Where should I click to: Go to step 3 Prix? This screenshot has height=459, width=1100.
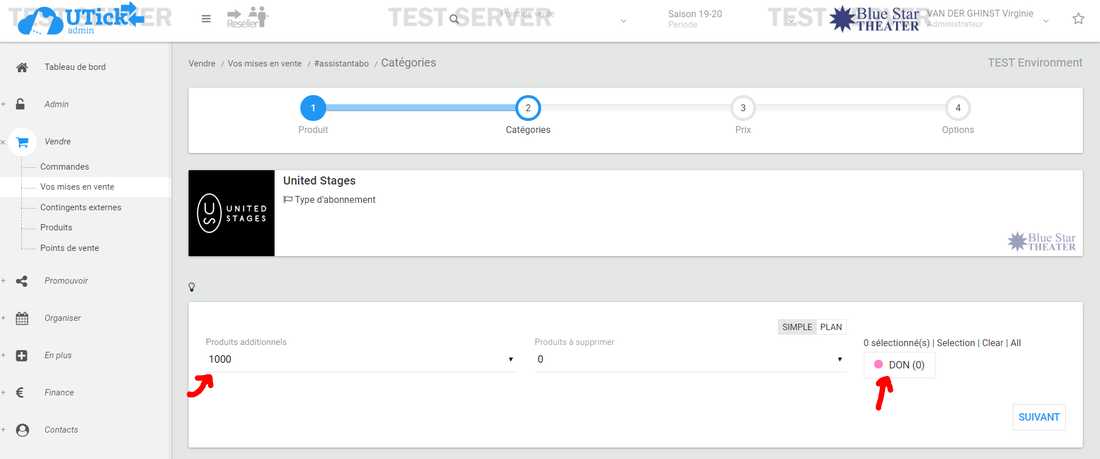coord(742,108)
